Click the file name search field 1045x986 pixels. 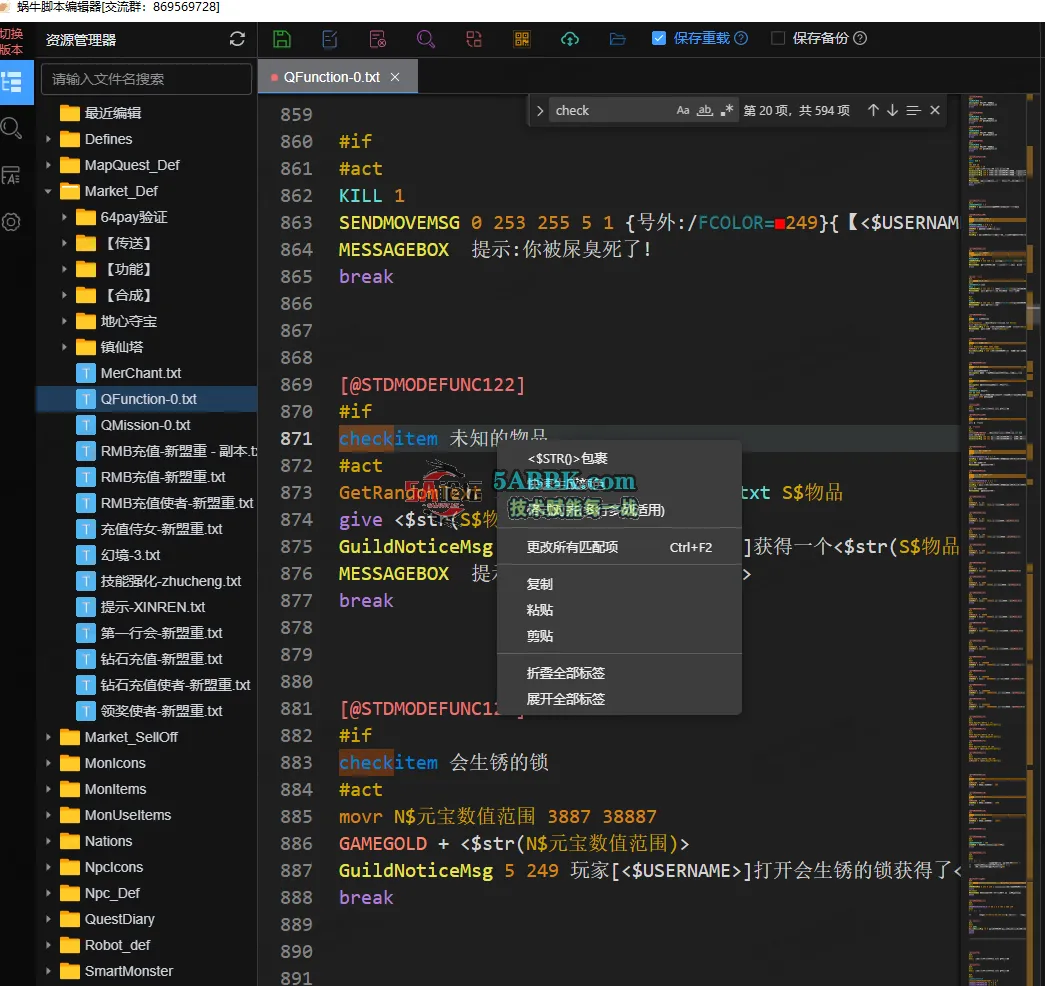[x=146, y=79]
